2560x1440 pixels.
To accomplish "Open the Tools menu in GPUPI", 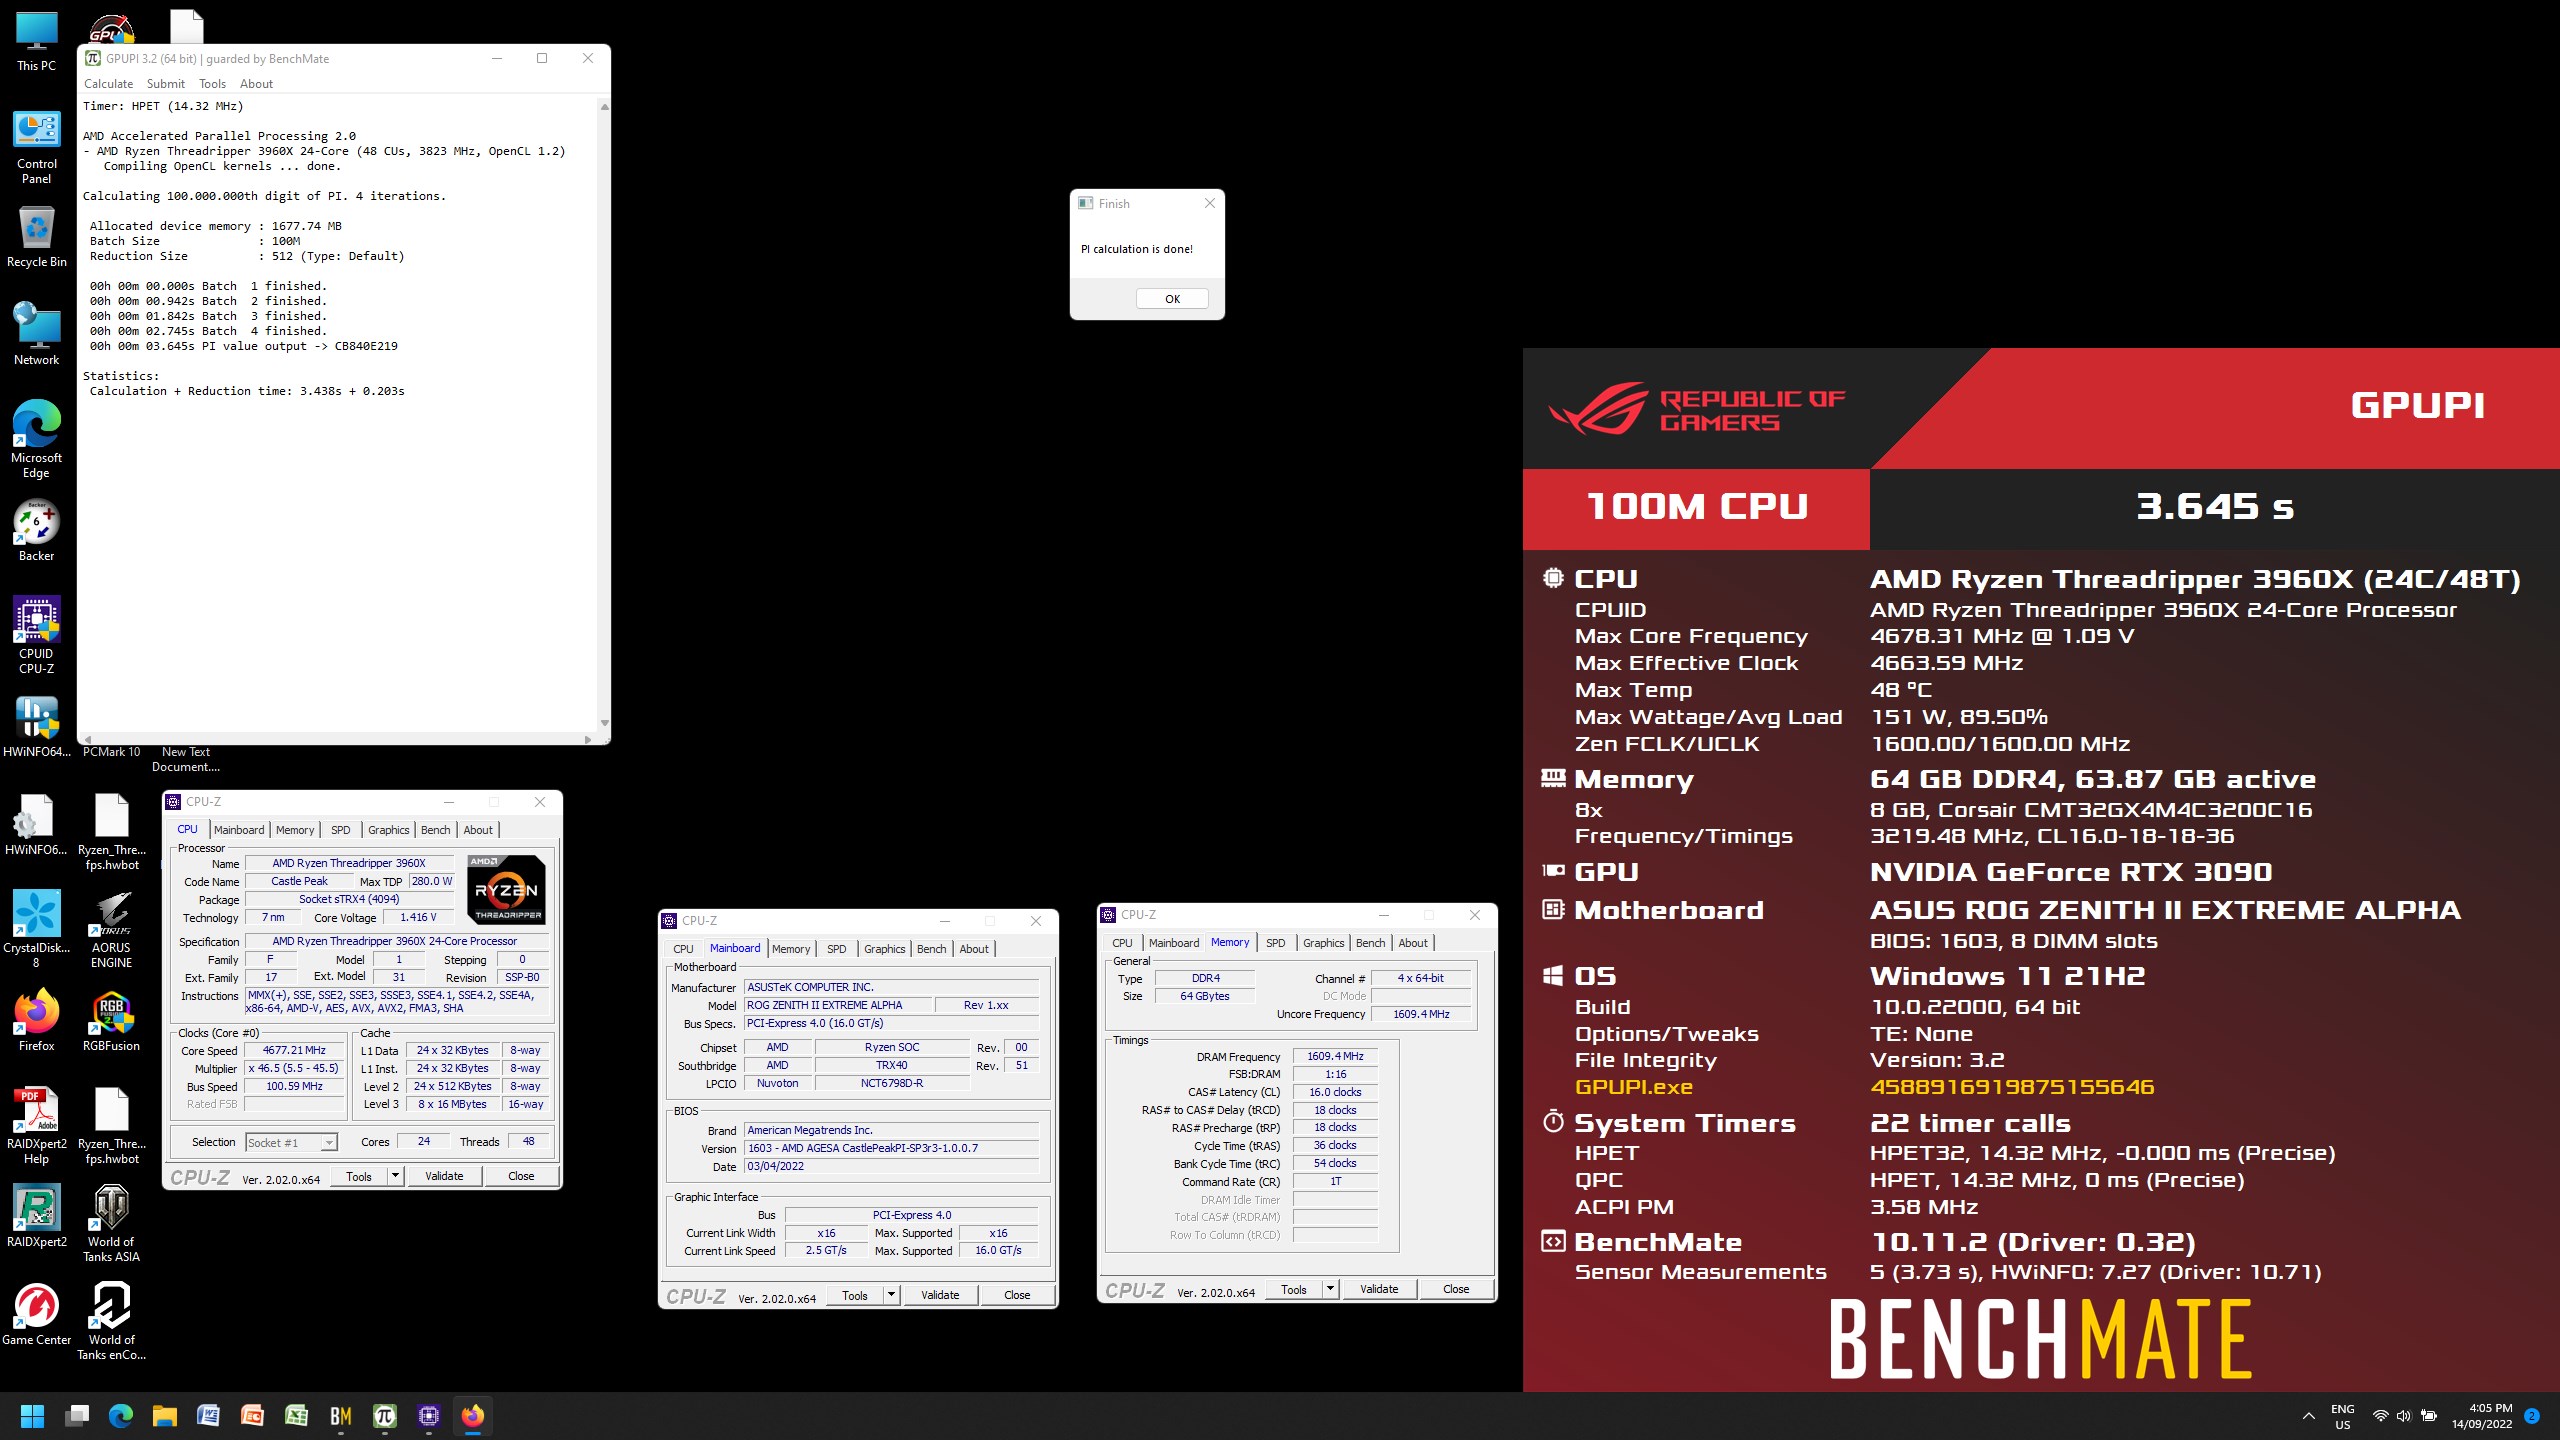I will coord(212,84).
